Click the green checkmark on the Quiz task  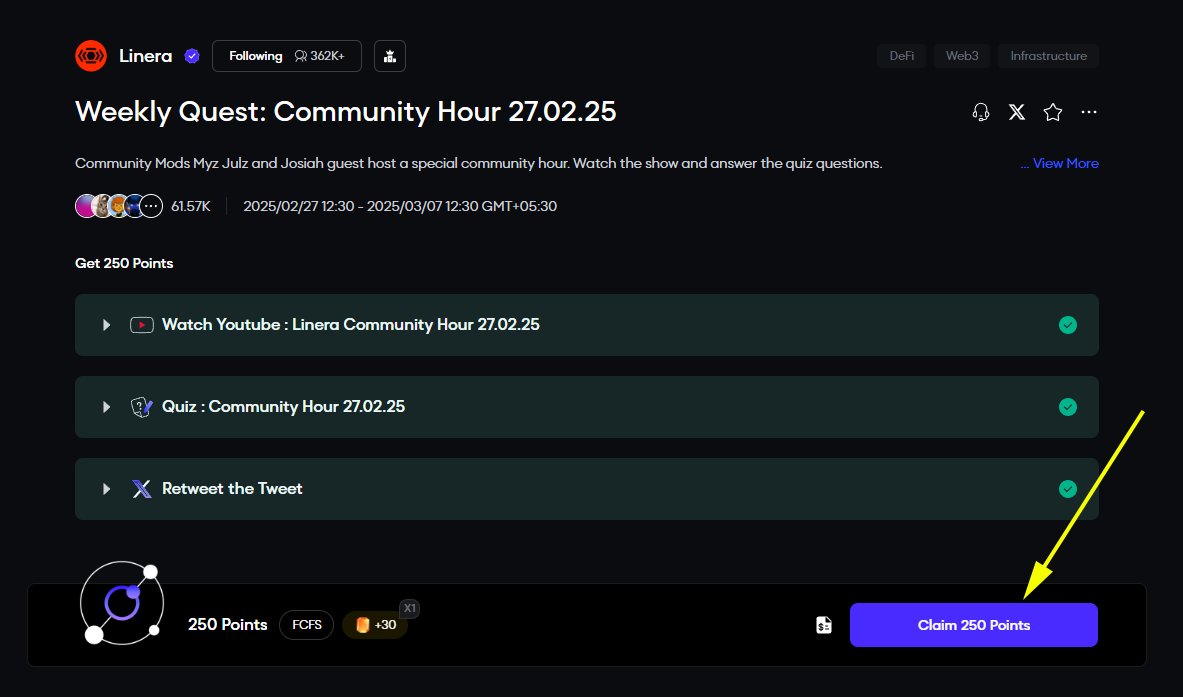[1068, 407]
